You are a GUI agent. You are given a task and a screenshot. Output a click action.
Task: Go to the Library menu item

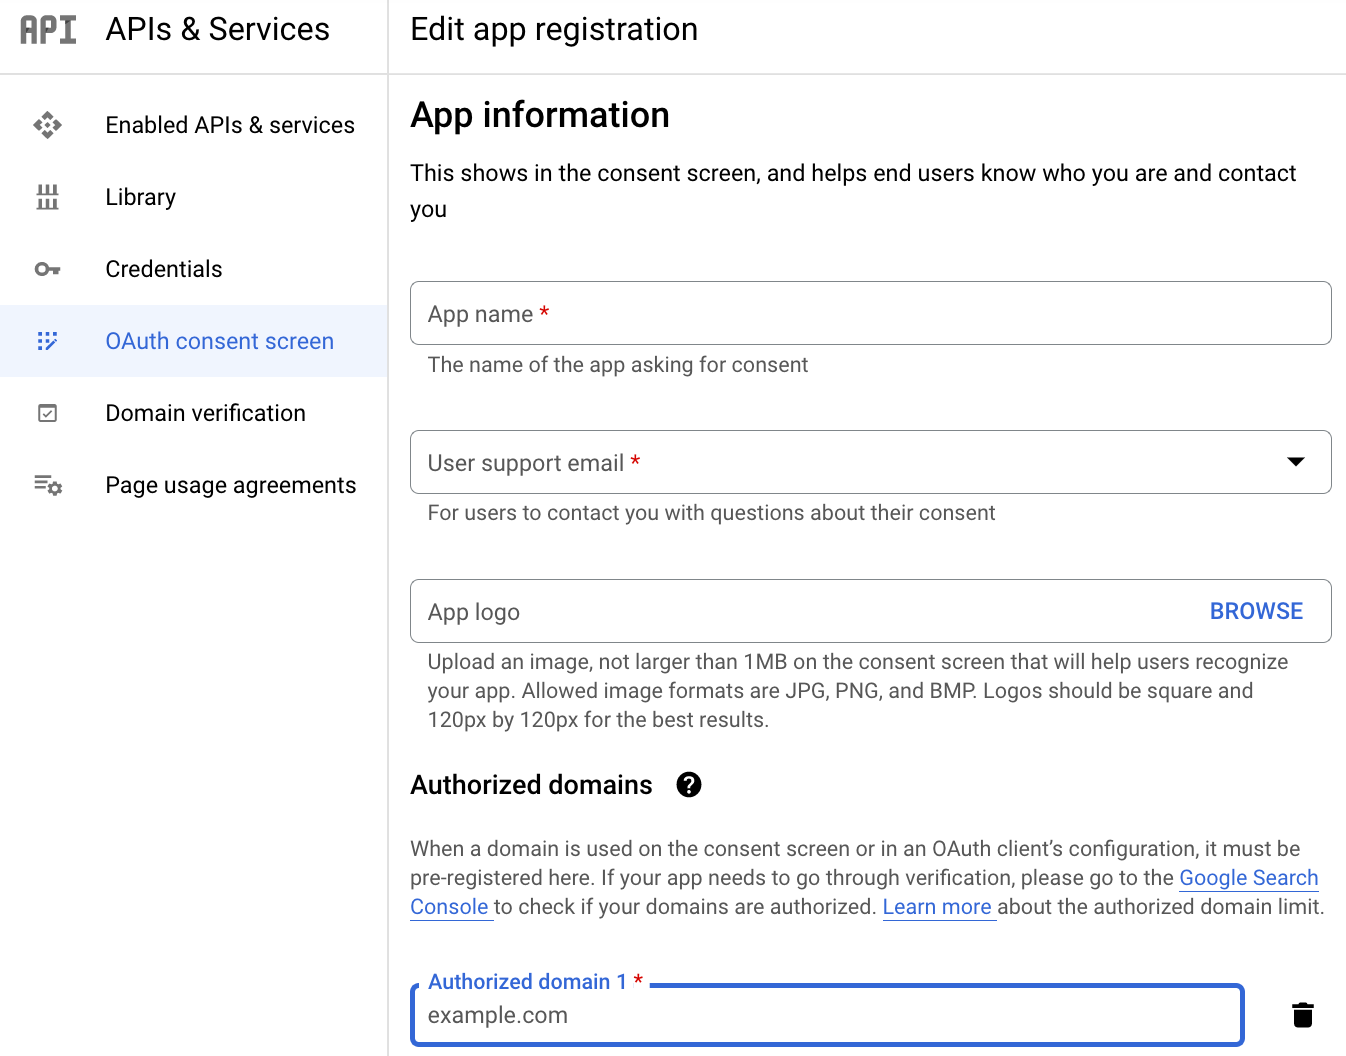(194, 197)
